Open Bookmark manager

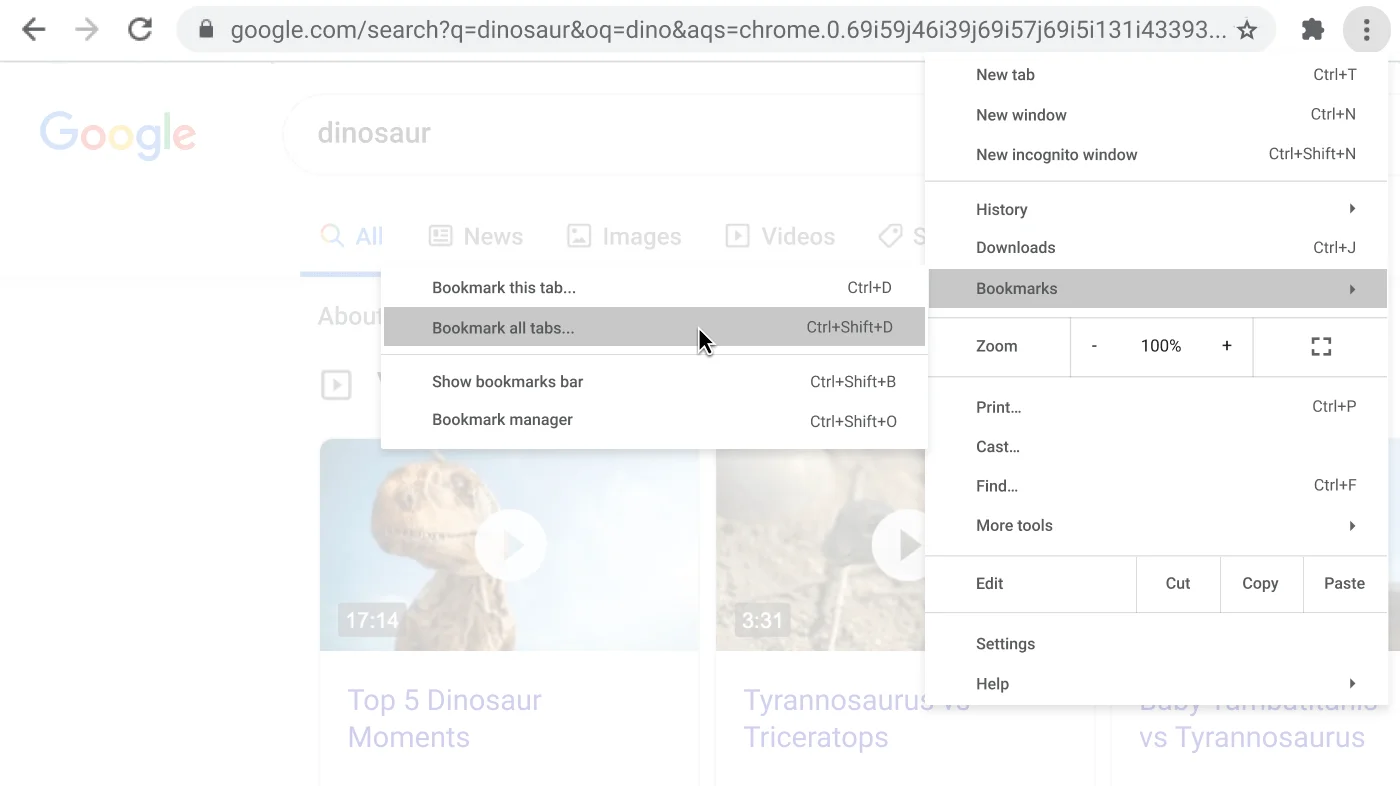tap(502, 420)
